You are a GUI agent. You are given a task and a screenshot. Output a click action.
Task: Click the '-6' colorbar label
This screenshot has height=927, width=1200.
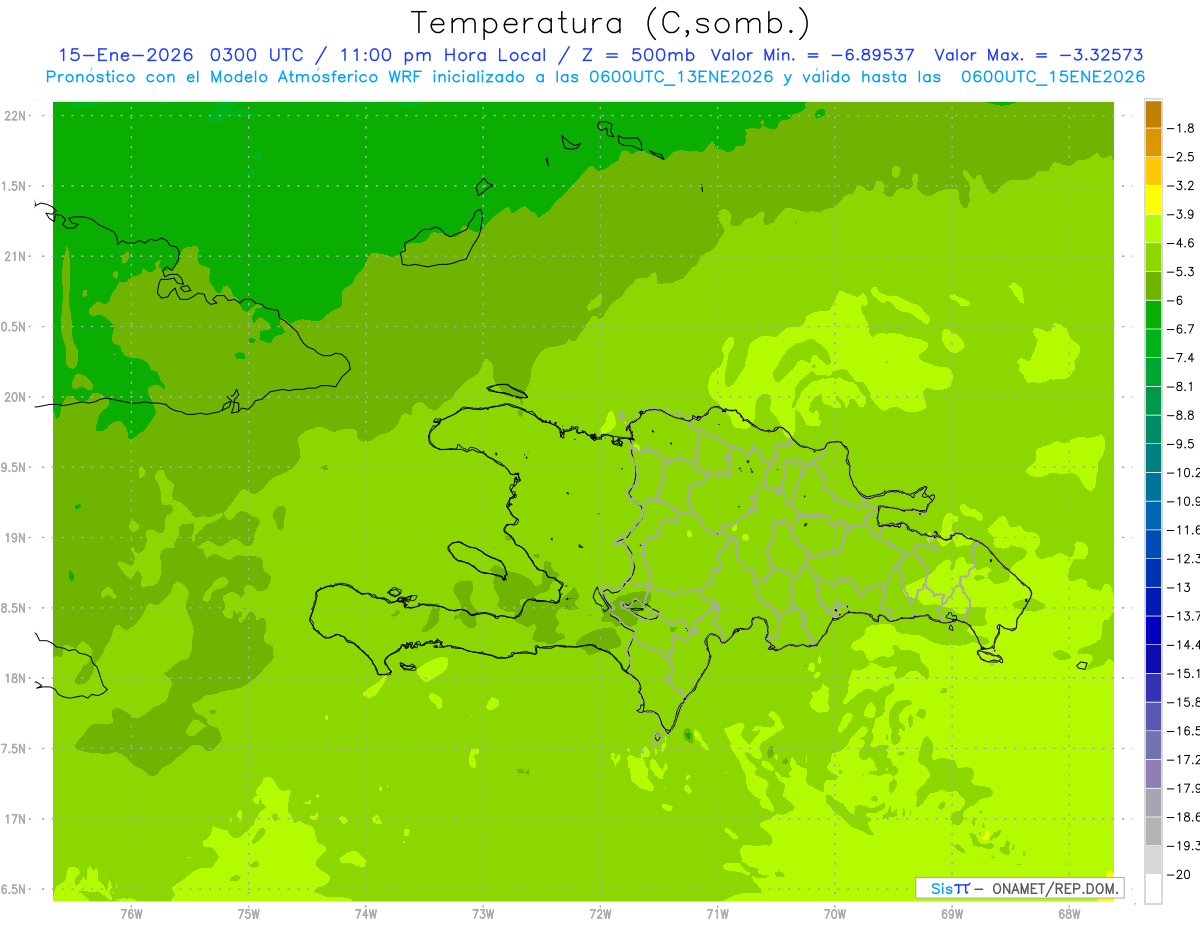tap(1175, 300)
